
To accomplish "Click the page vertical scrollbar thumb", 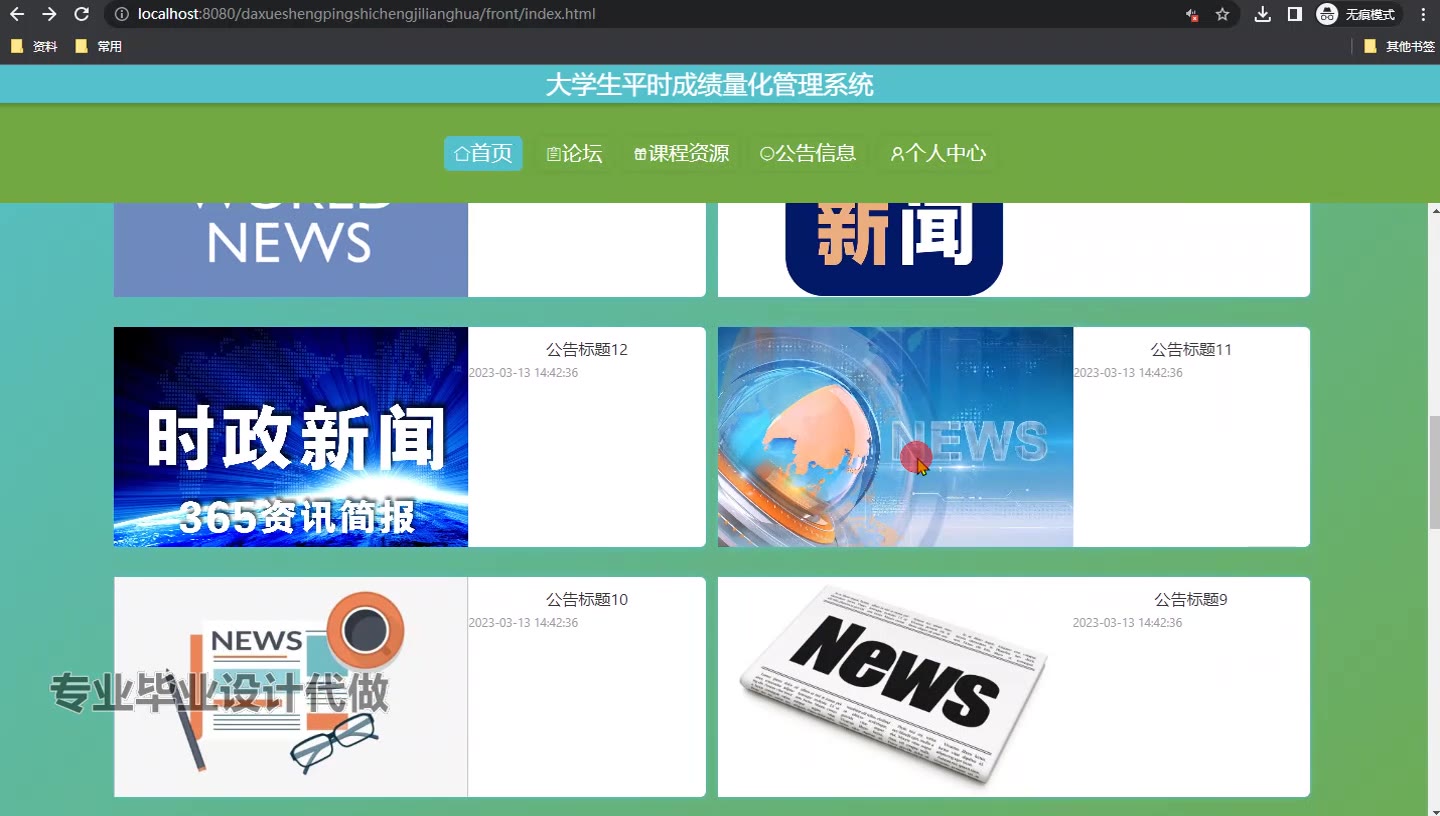I will 1434,473.
